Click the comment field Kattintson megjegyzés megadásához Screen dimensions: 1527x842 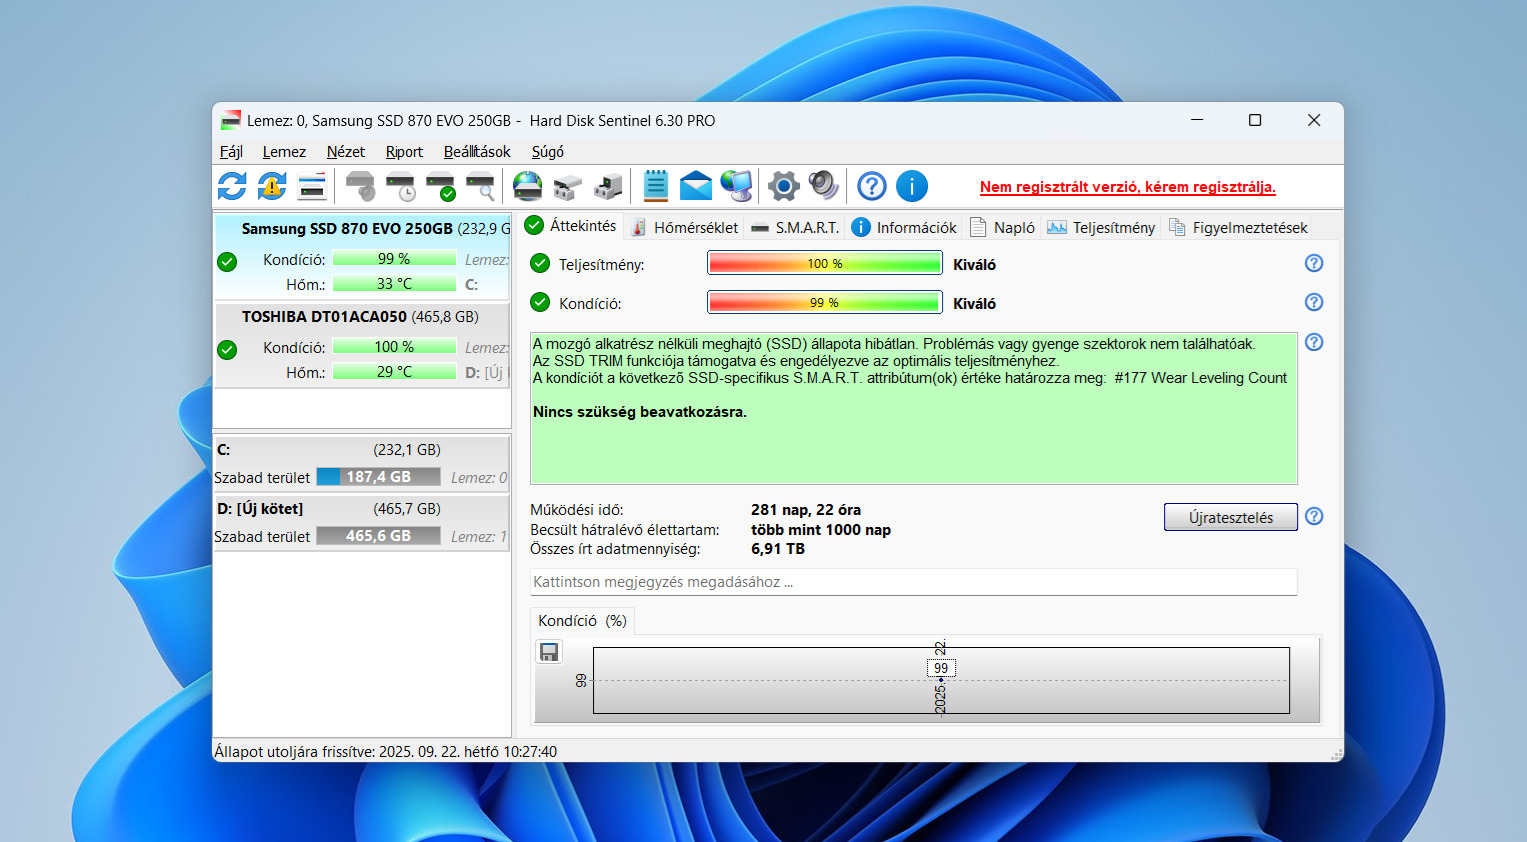[x=913, y=582]
